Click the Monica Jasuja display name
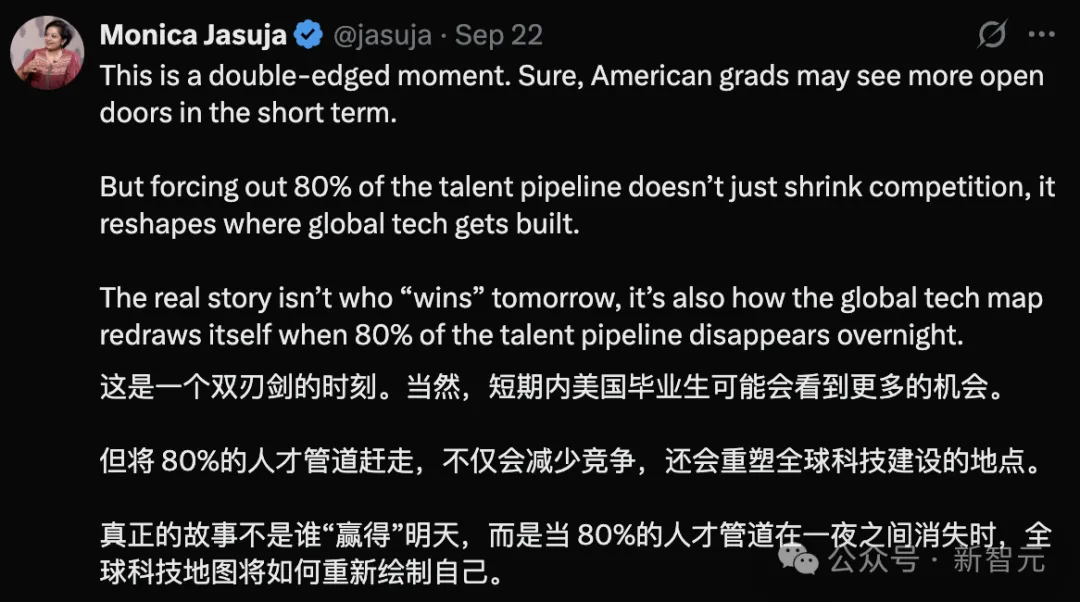1080x602 pixels. coord(193,34)
